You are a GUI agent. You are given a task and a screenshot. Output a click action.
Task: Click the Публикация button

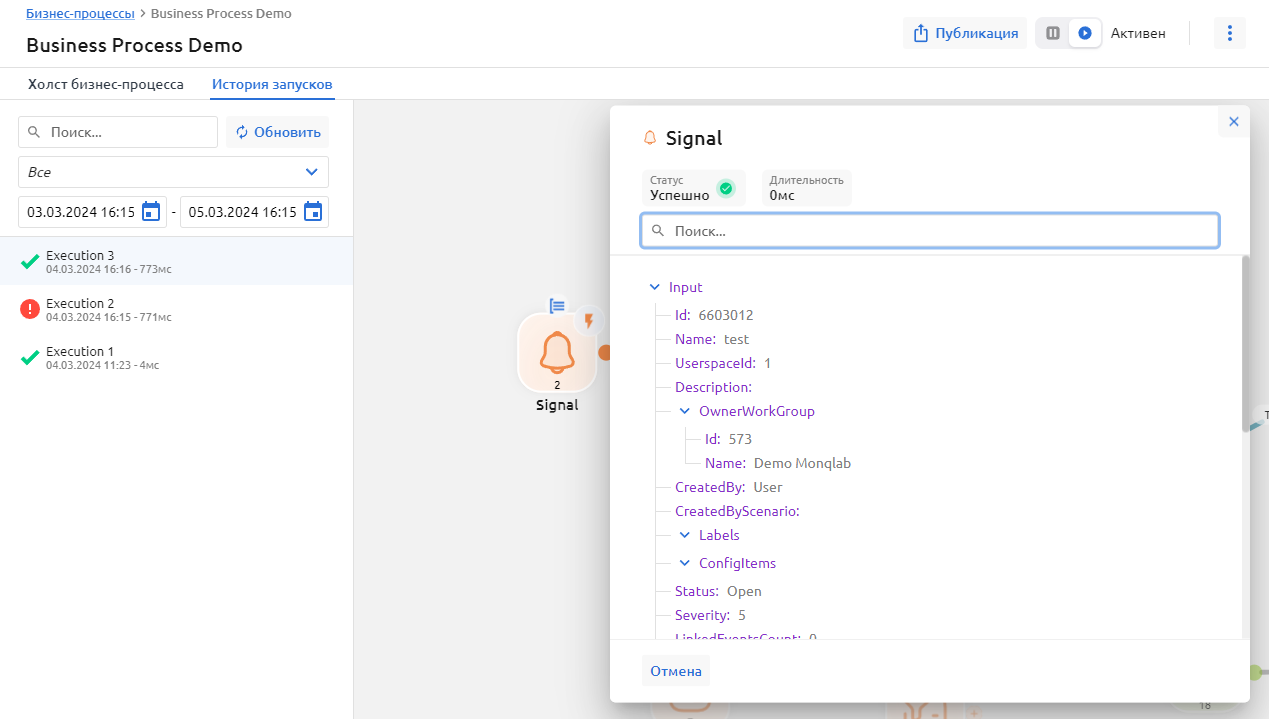[965, 33]
